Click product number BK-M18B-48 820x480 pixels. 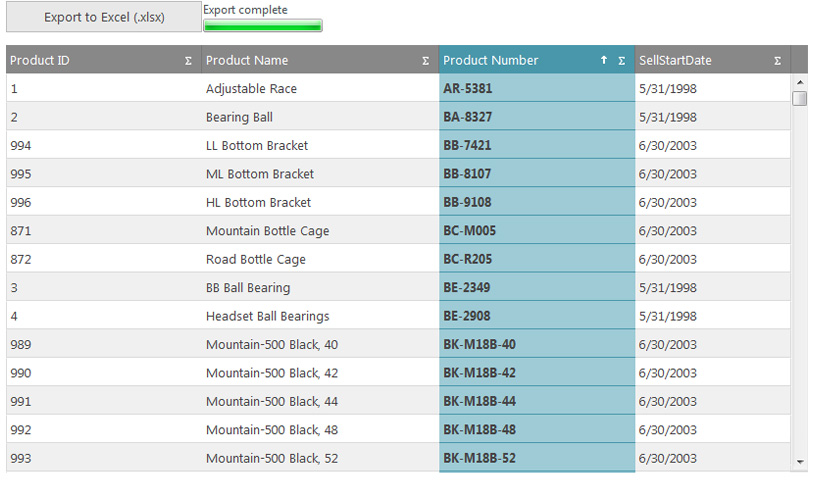[537, 429]
